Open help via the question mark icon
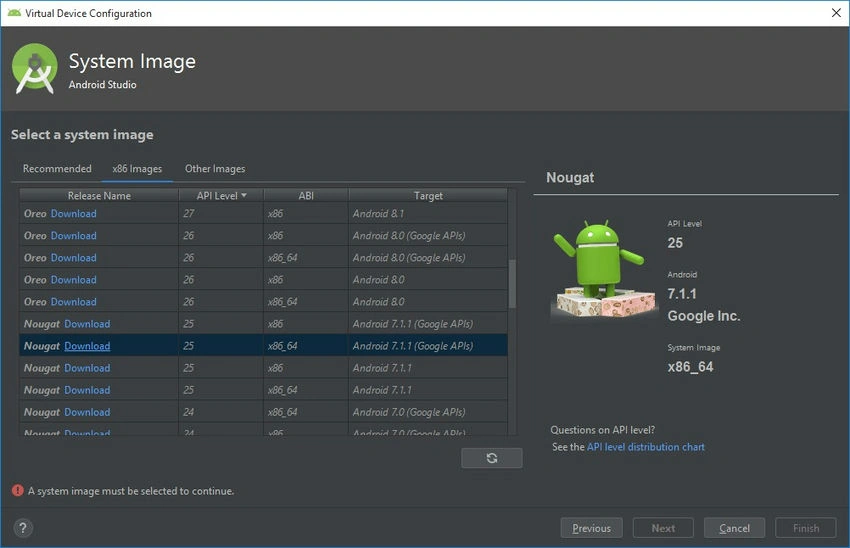The height and width of the screenshot is (548, 850). 23,528
